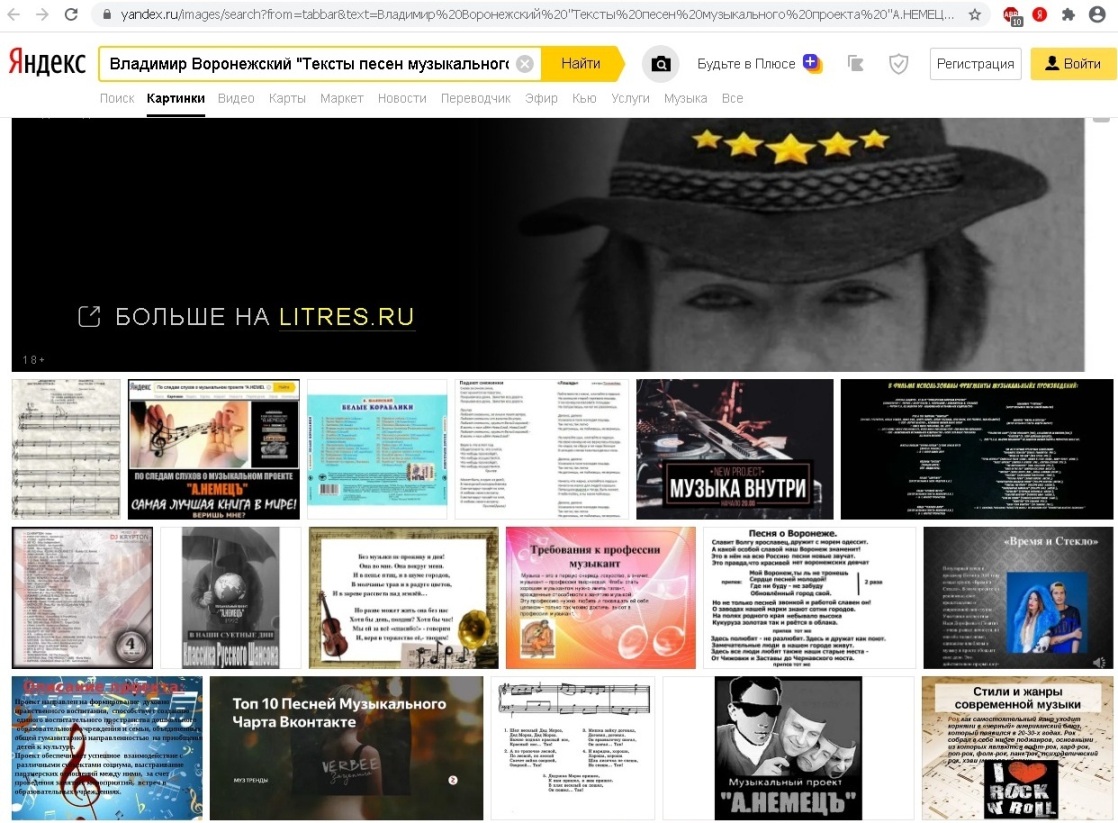1118x823 pixels.
Task: Switch to the Видео tab
Action: click(236, 98)
